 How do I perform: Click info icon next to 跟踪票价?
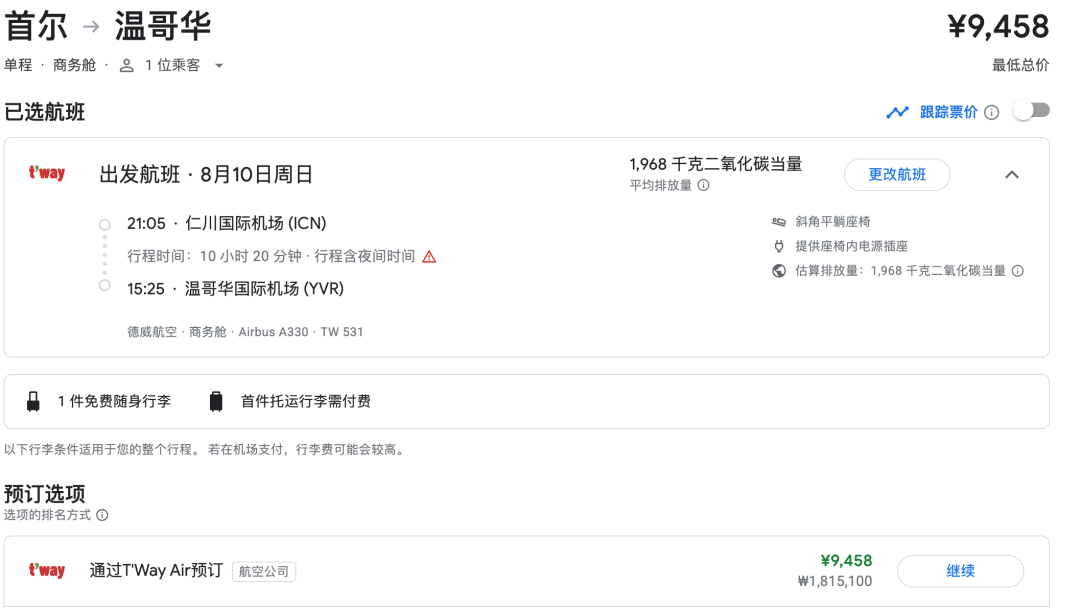click(992, 113)
